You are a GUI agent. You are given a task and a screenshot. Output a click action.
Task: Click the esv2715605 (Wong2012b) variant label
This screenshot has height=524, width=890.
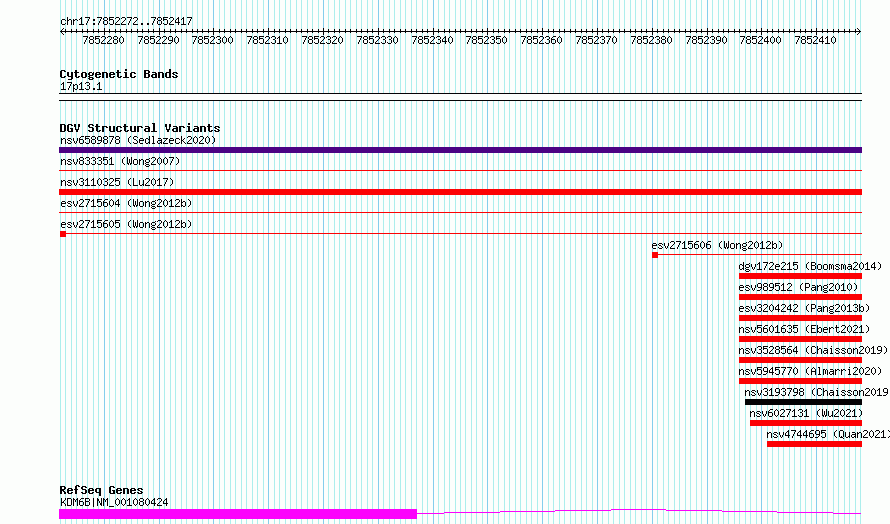coord(126,224)
